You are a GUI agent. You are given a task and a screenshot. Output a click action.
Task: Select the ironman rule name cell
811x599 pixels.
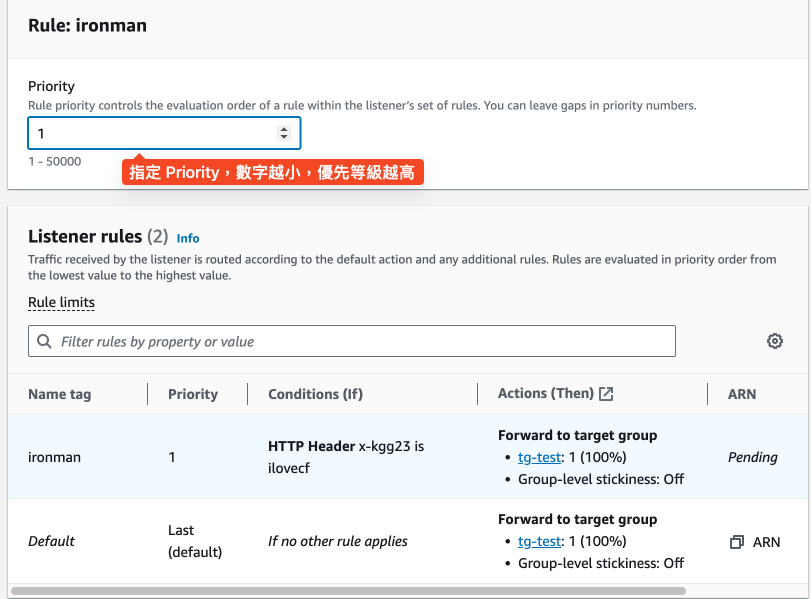[x=55, y=457]
